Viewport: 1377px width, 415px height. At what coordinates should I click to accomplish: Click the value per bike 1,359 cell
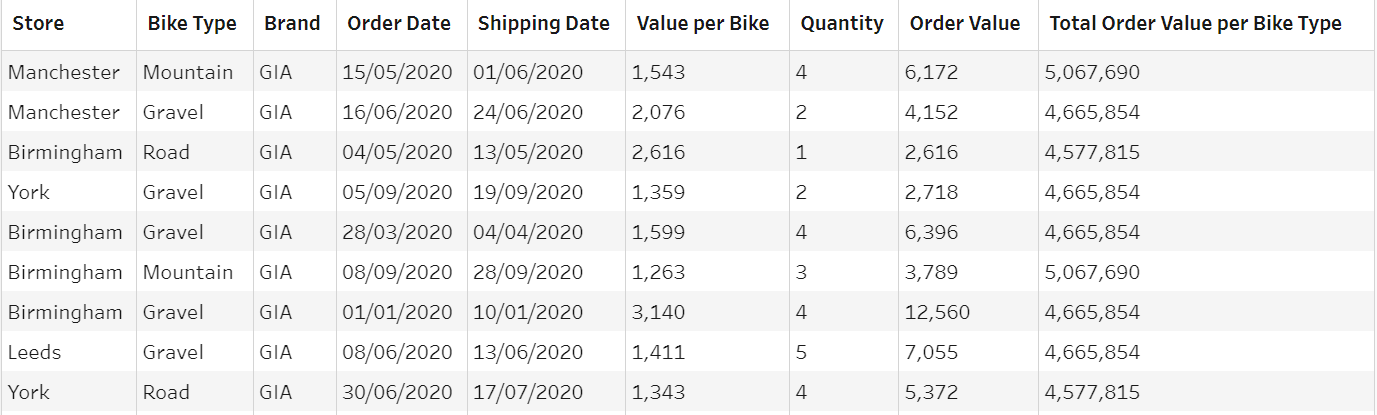659,192
